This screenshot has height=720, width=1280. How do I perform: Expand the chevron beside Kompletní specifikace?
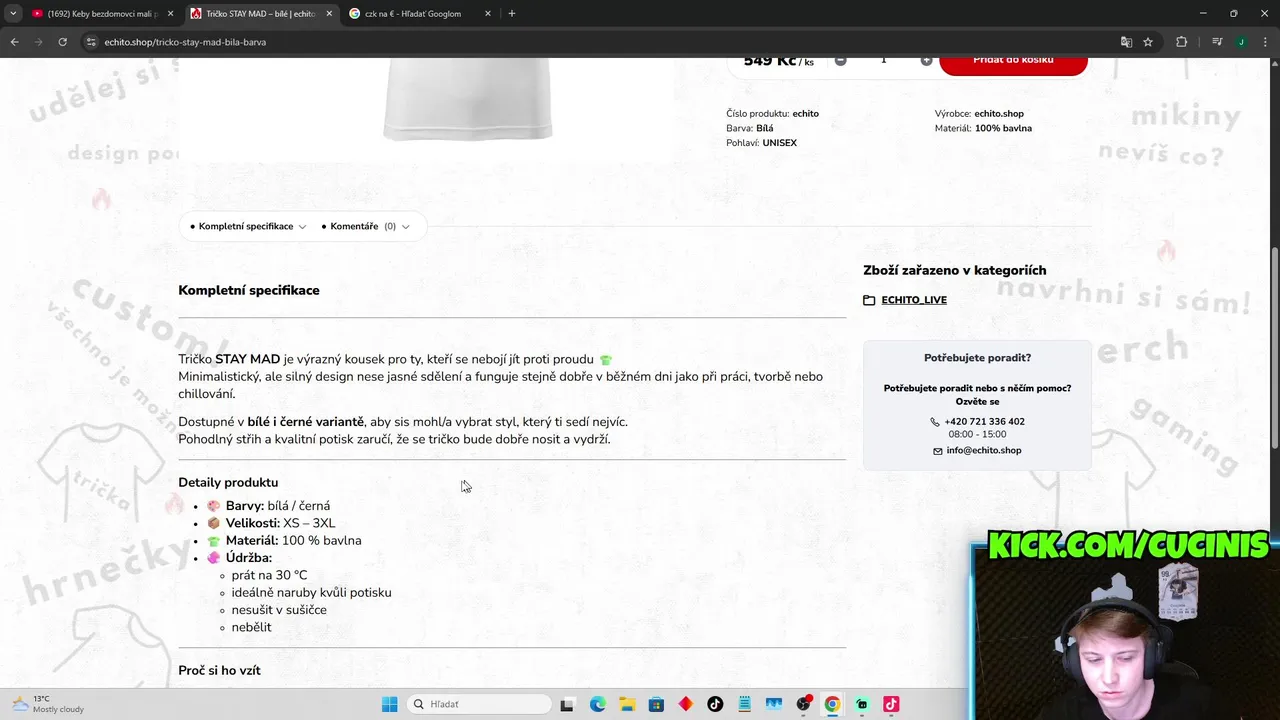302,227
